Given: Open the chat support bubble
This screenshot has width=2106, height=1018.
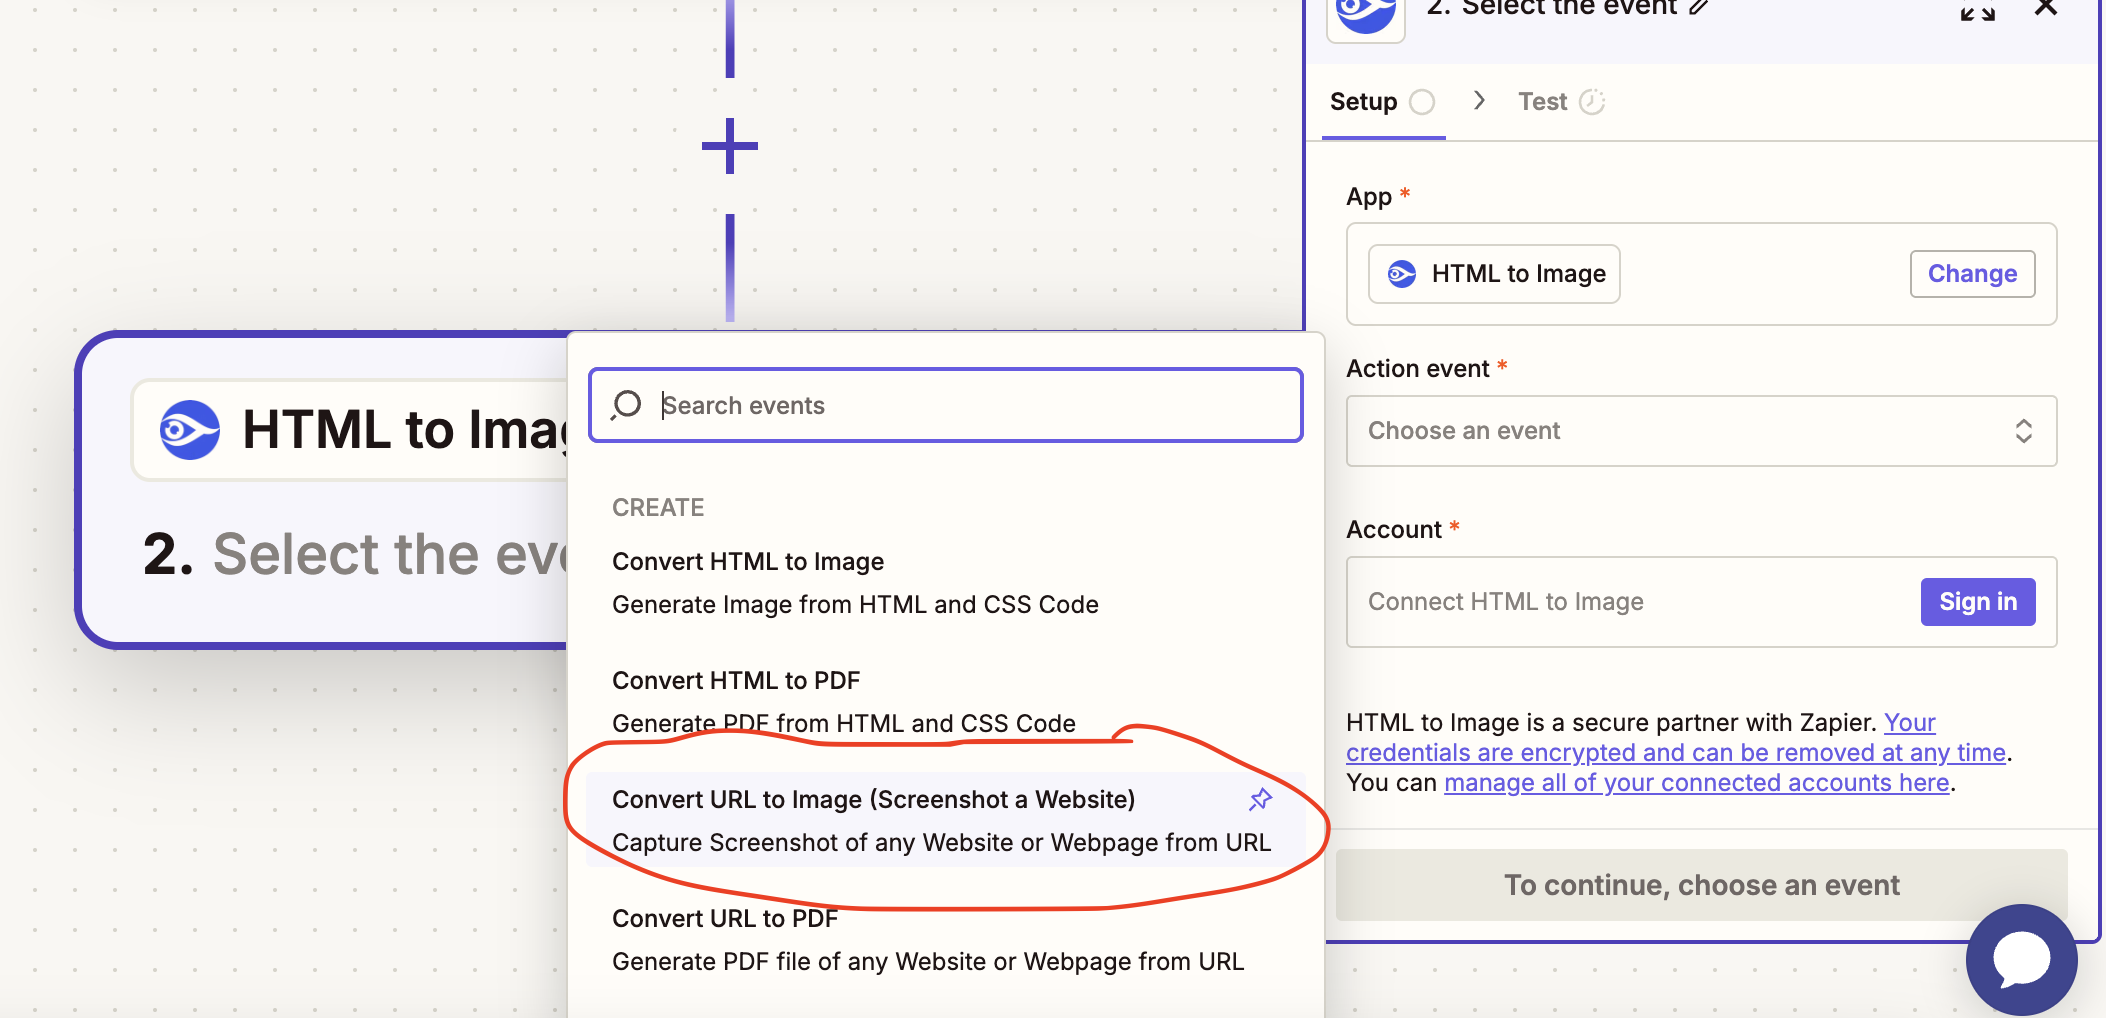Looking at the screenshot, I should click(2021, 959).
